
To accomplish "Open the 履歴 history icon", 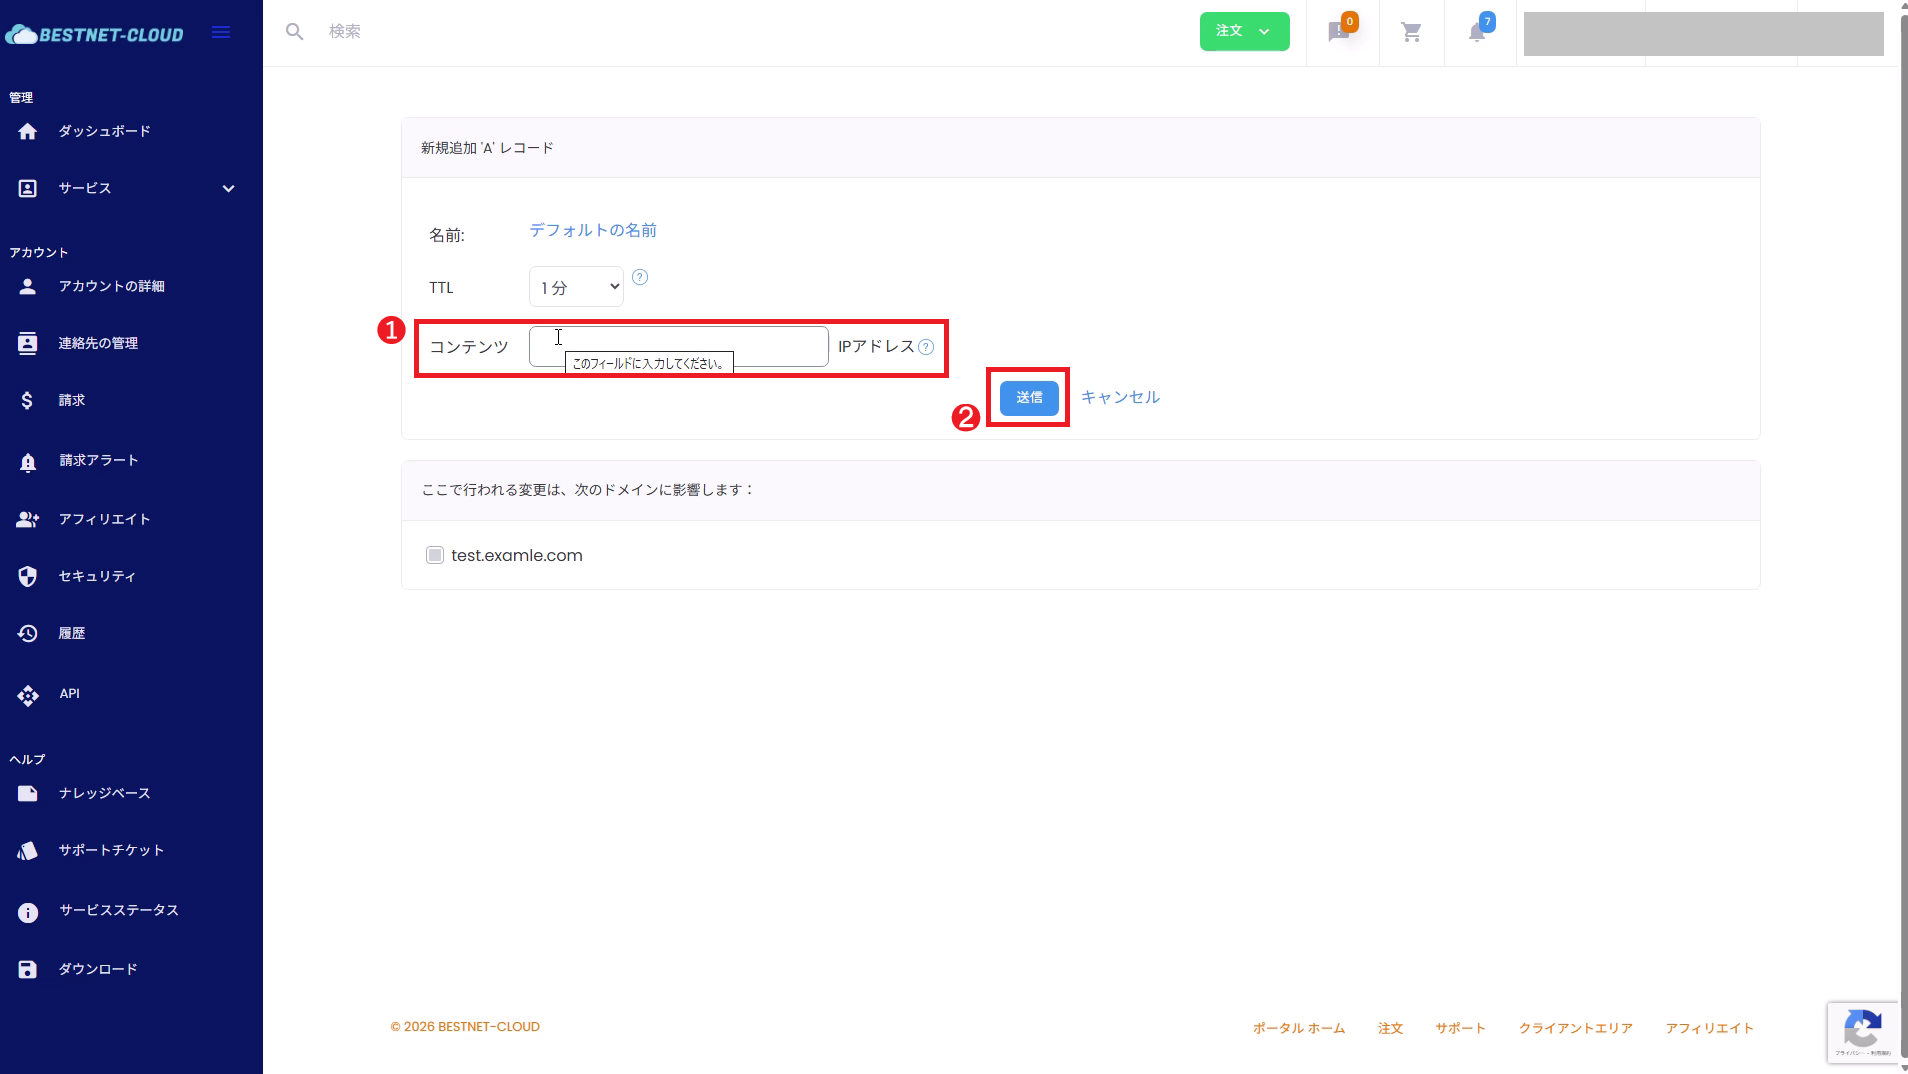I will click(27, 632).
